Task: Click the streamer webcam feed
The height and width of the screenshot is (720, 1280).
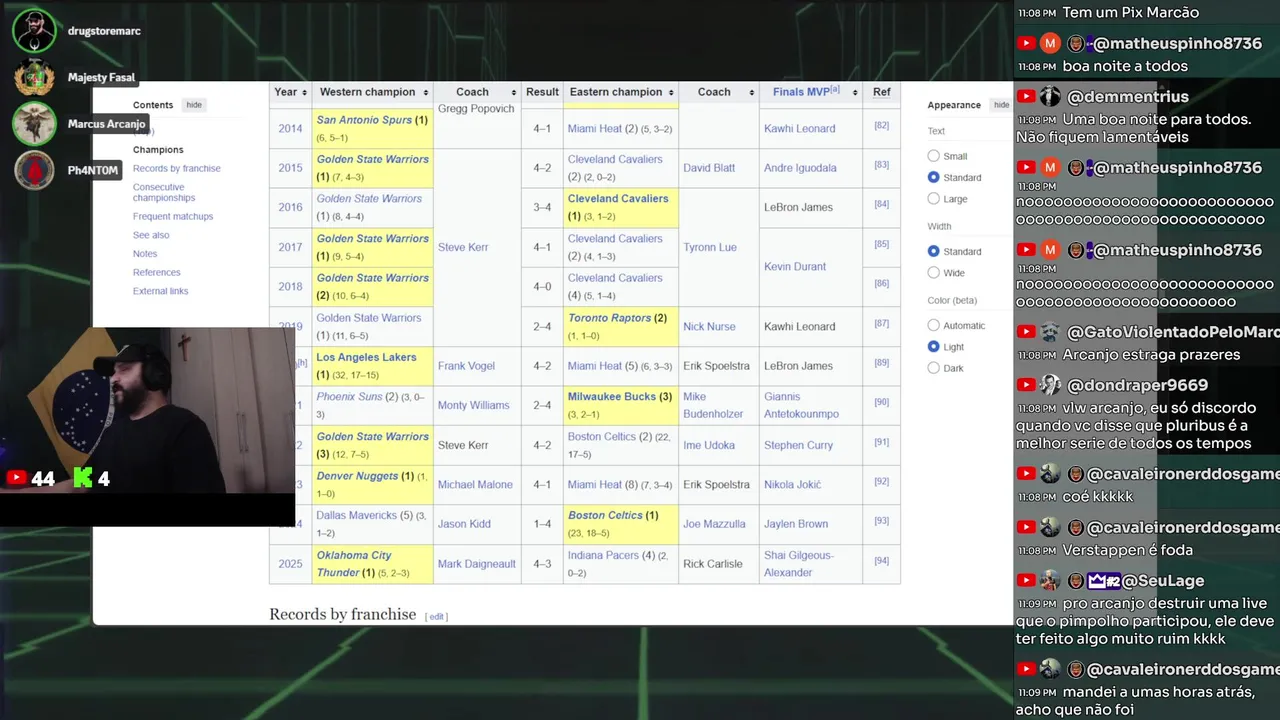Action: coord(147,410)
